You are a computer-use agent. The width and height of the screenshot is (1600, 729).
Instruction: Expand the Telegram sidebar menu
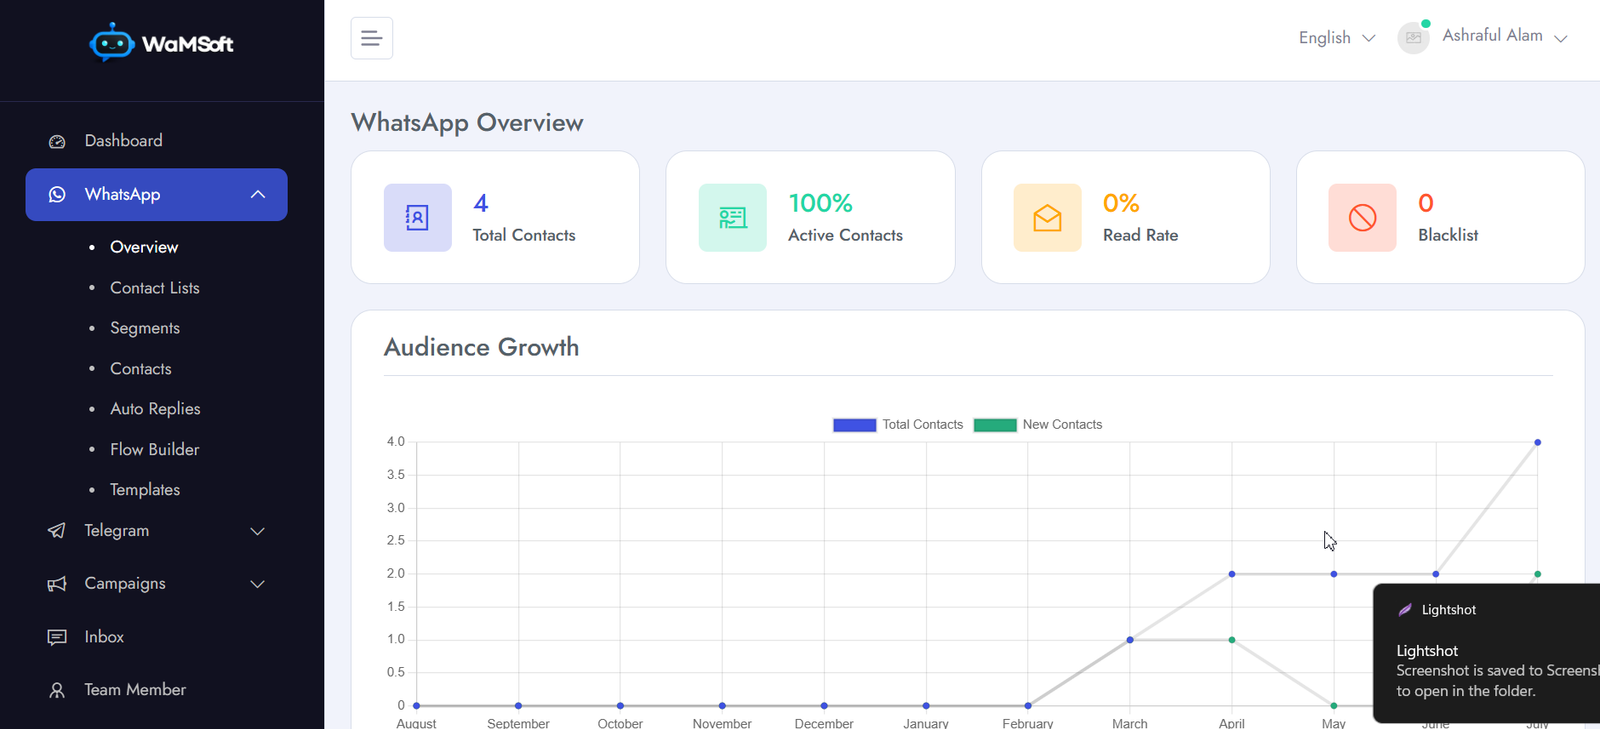156,531
